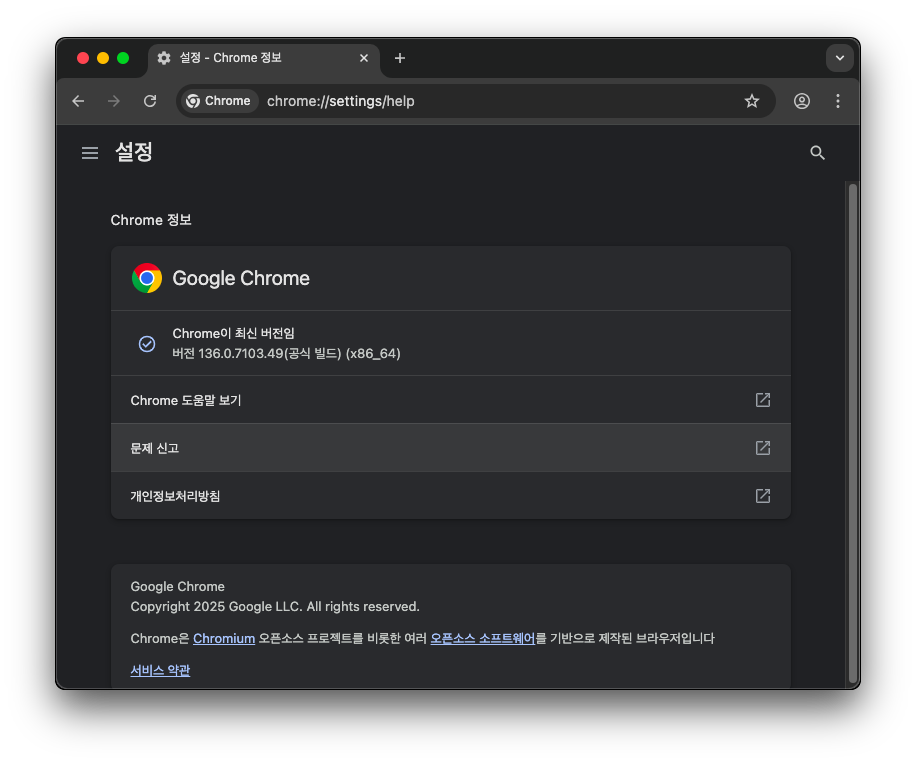Click the vertical page scrollbar

coord(852,432)
